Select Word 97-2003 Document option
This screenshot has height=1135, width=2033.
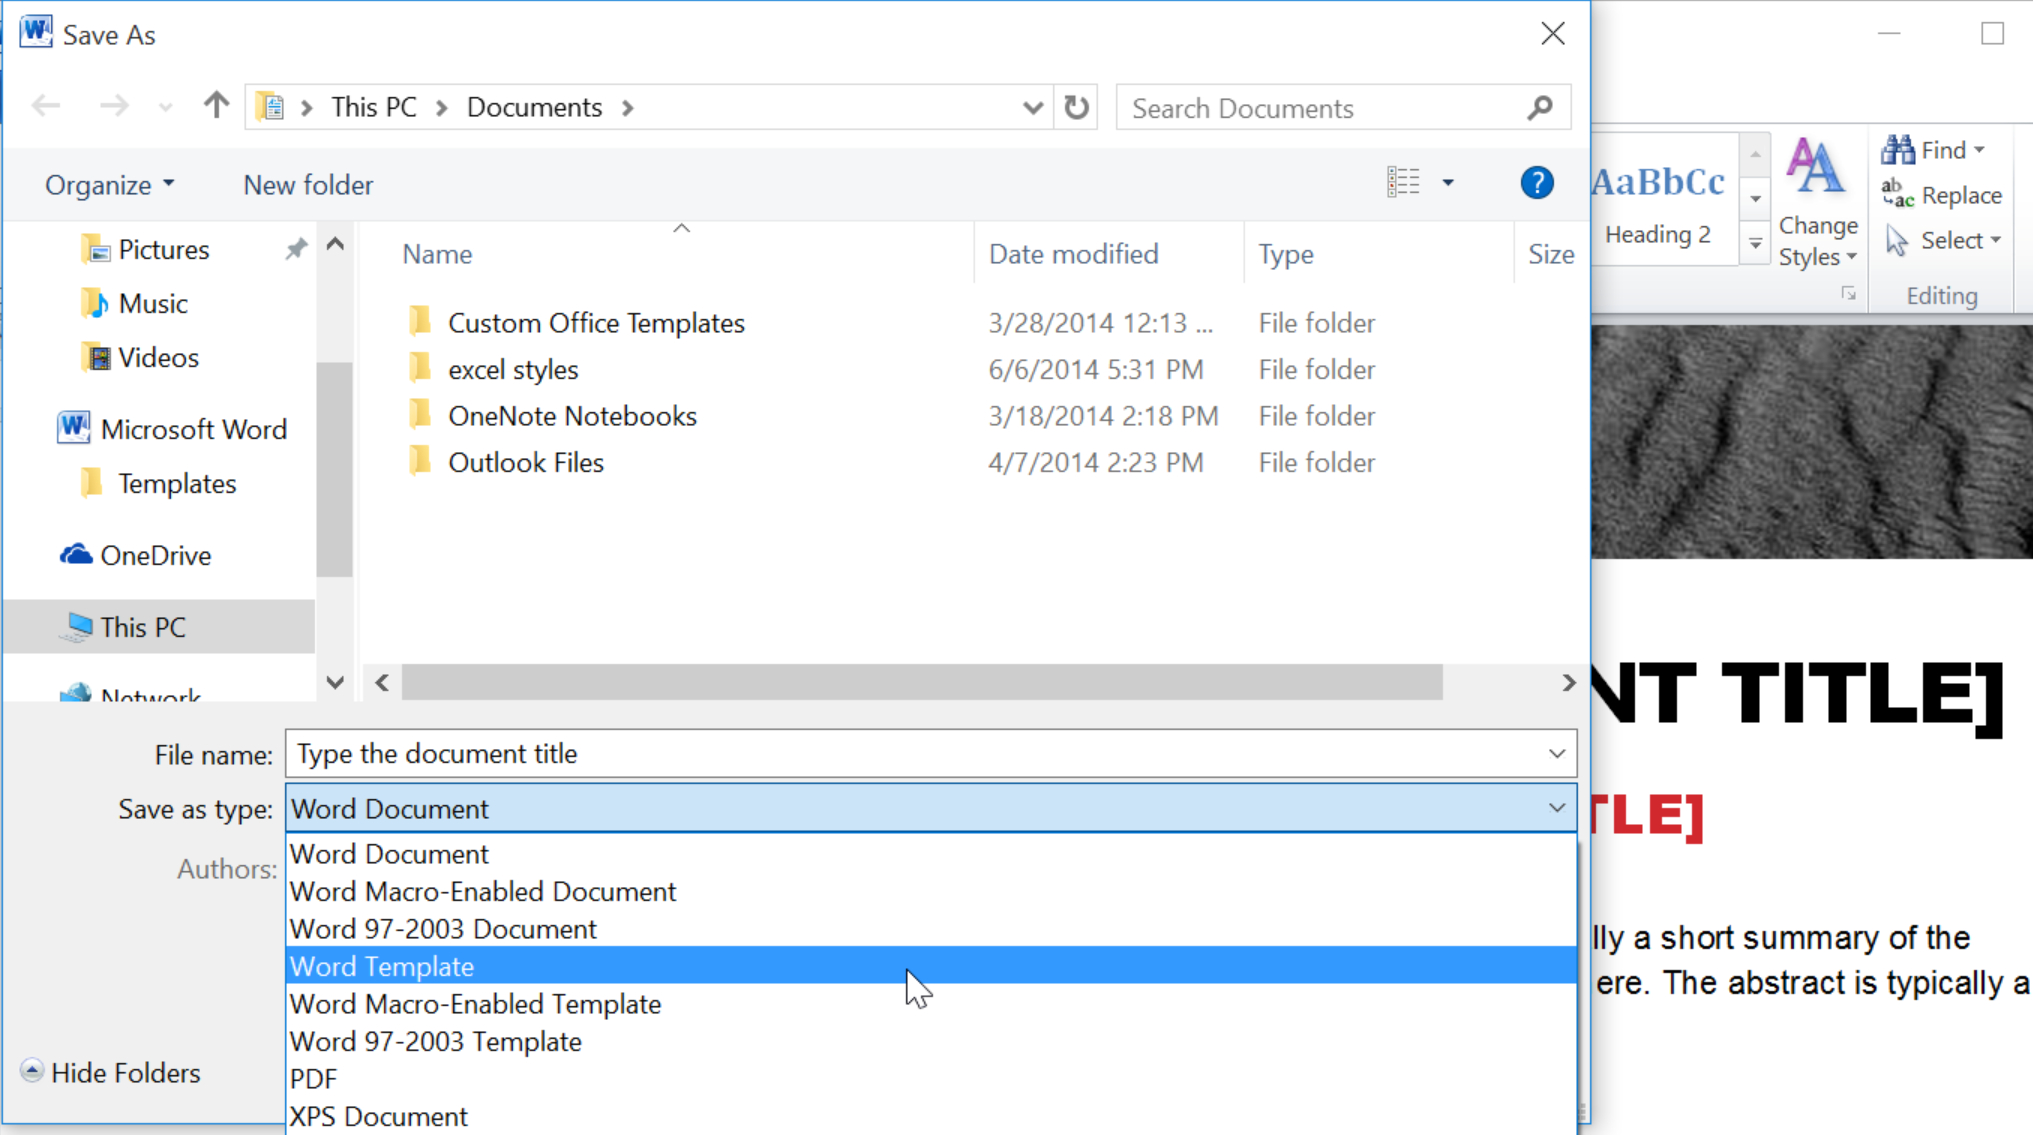pyautogui.click(x=443, y=928)
